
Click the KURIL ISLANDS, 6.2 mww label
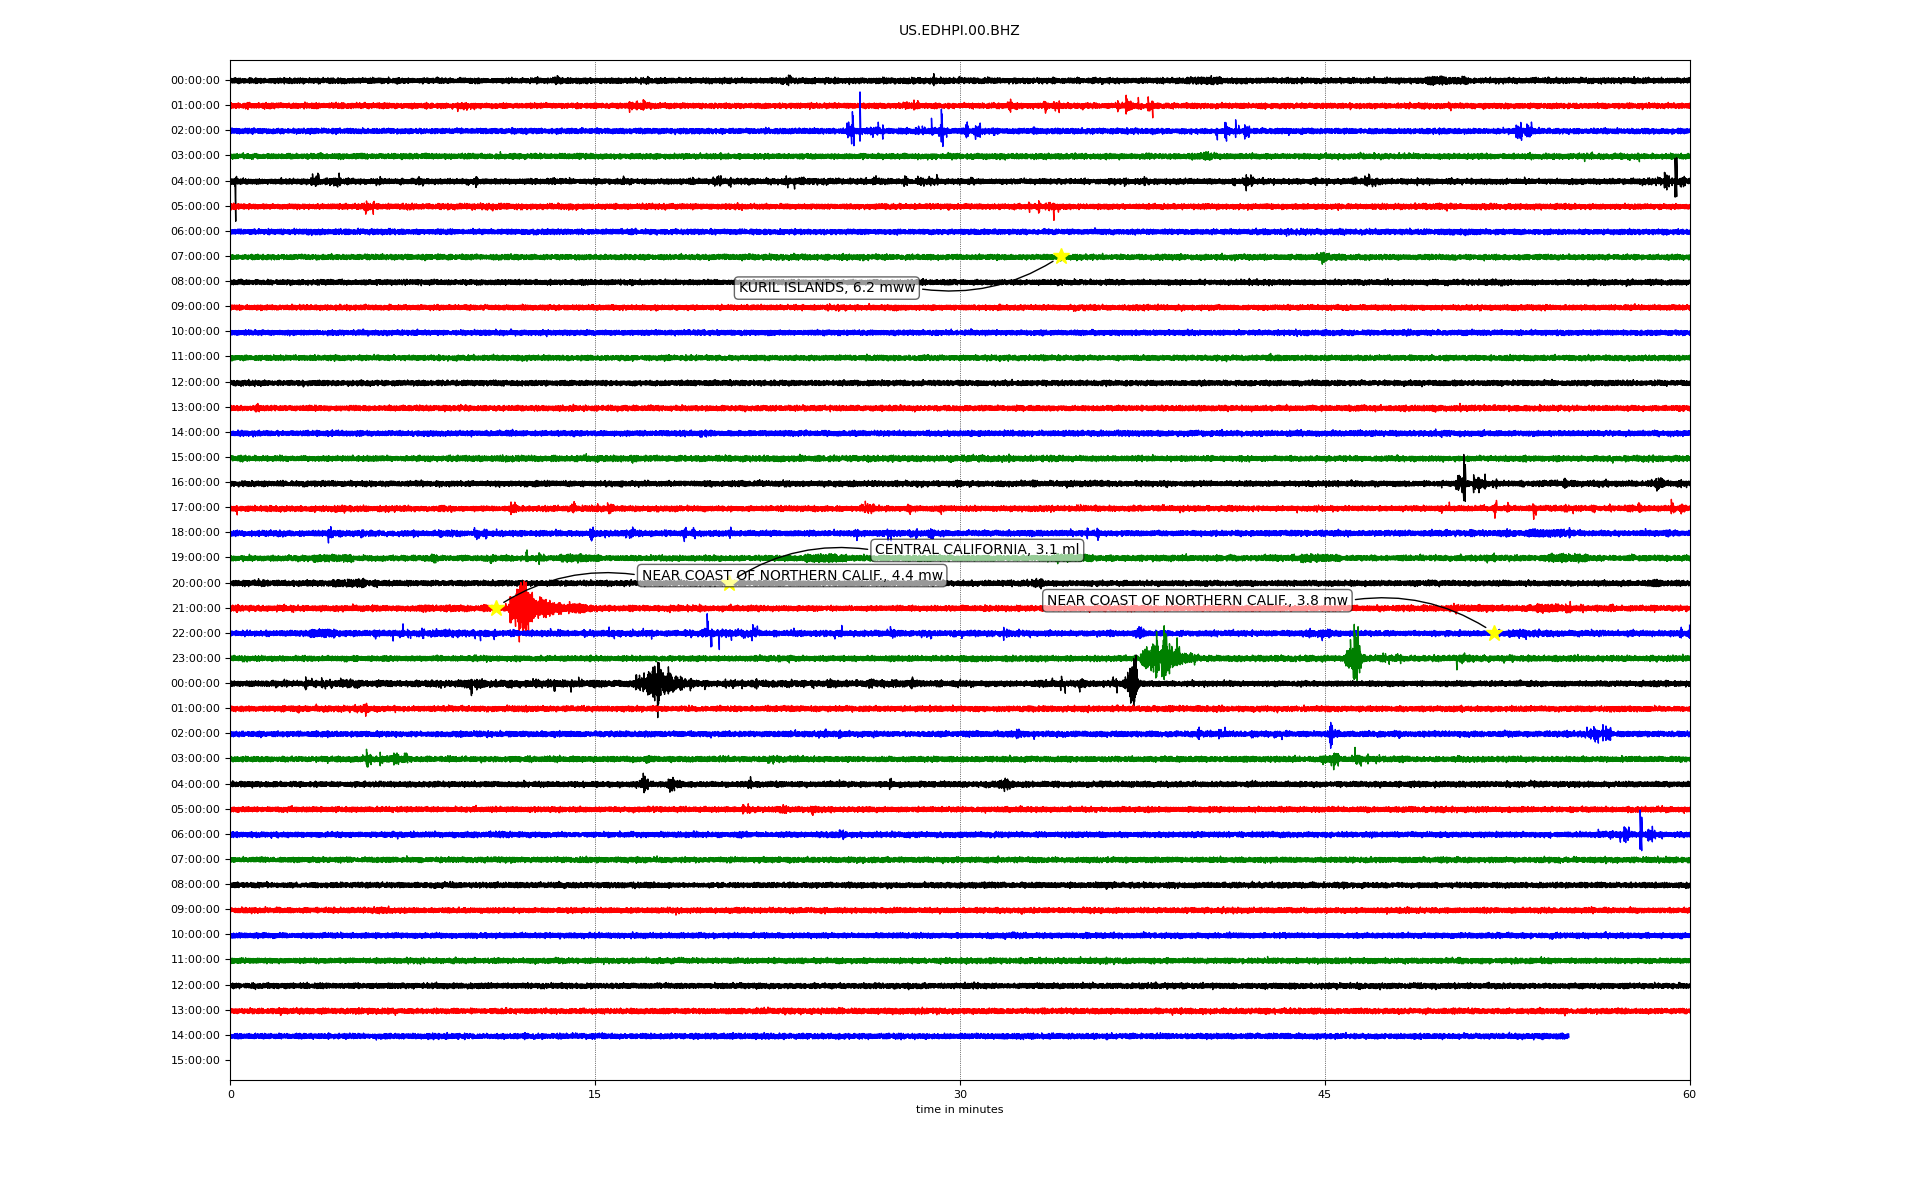pyautogui.click(x=826, y=288)
